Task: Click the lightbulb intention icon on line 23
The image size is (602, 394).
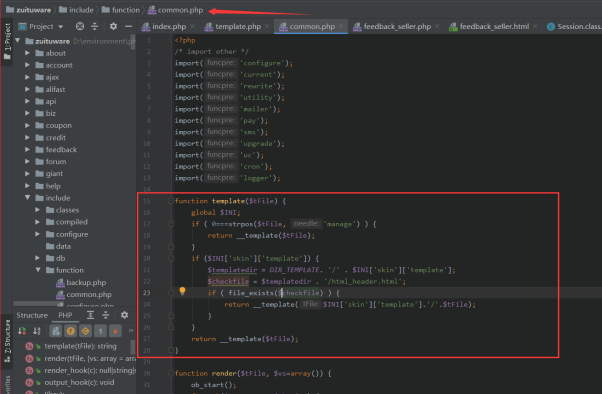Action: click(x=182, y=291)
